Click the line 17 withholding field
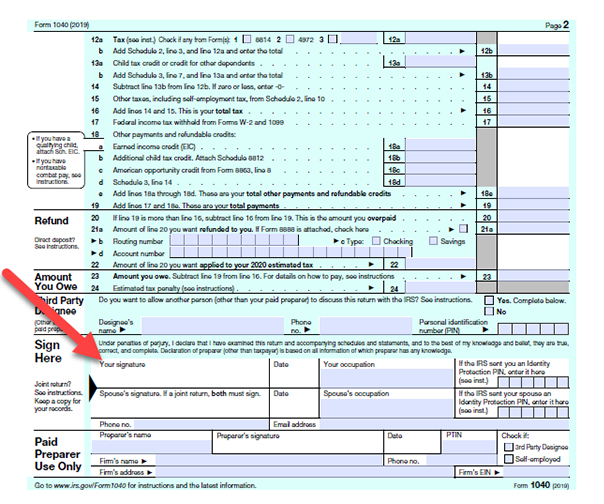The width and height of the screenshot is (604, 504). pos(534,122)
